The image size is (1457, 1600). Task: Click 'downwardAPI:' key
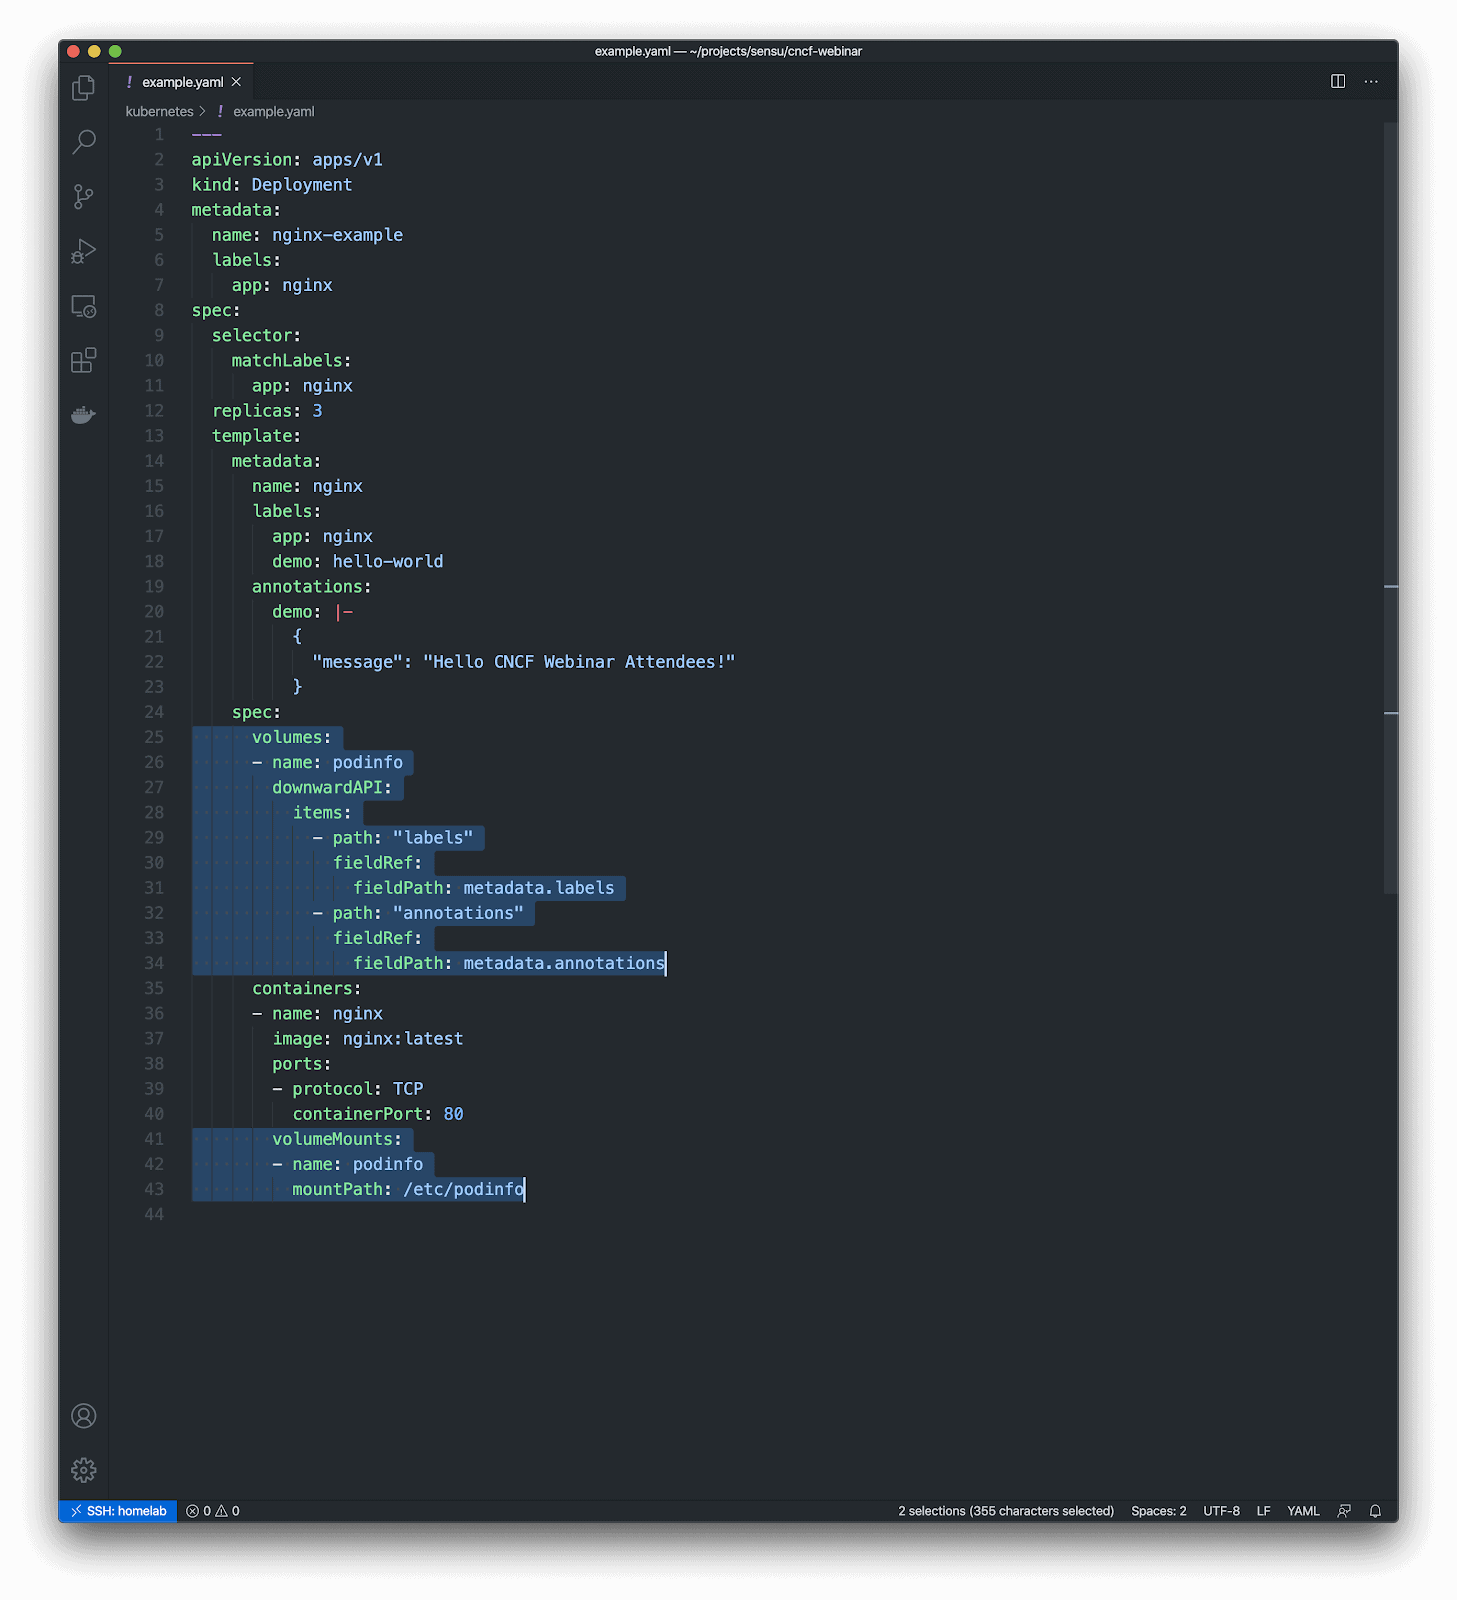[332, 788]
